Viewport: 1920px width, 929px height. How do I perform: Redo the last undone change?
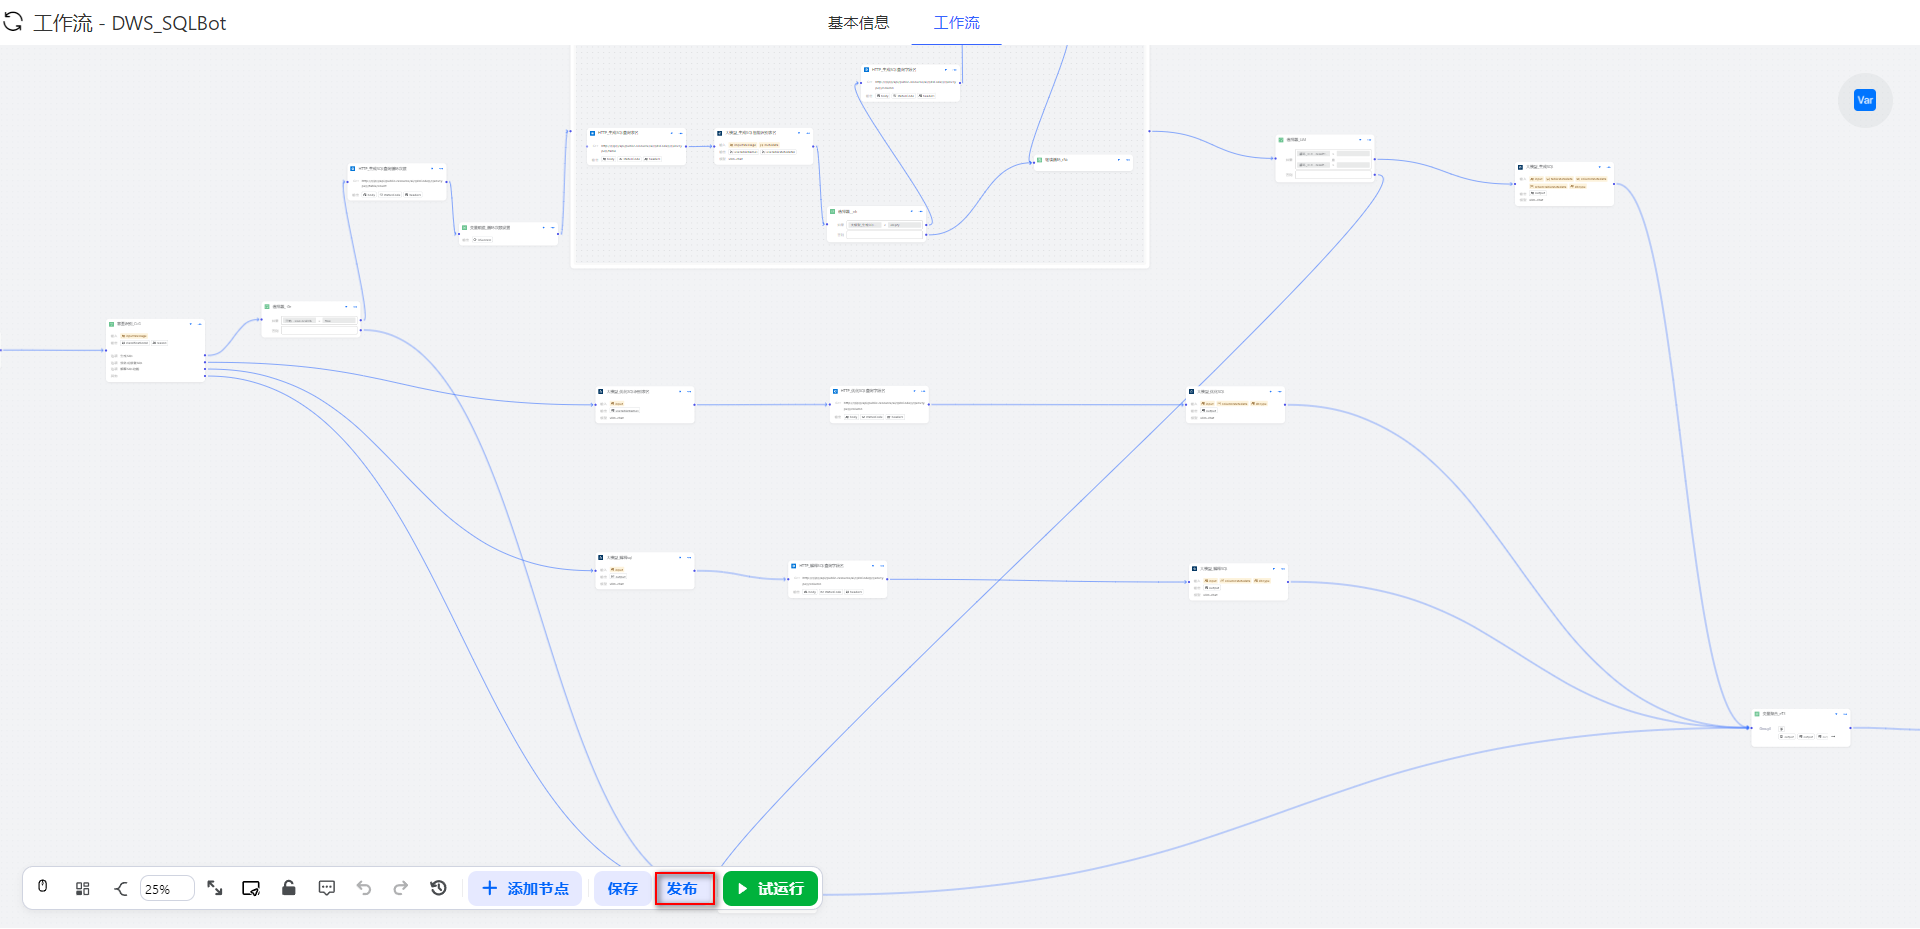click(401, 888)
